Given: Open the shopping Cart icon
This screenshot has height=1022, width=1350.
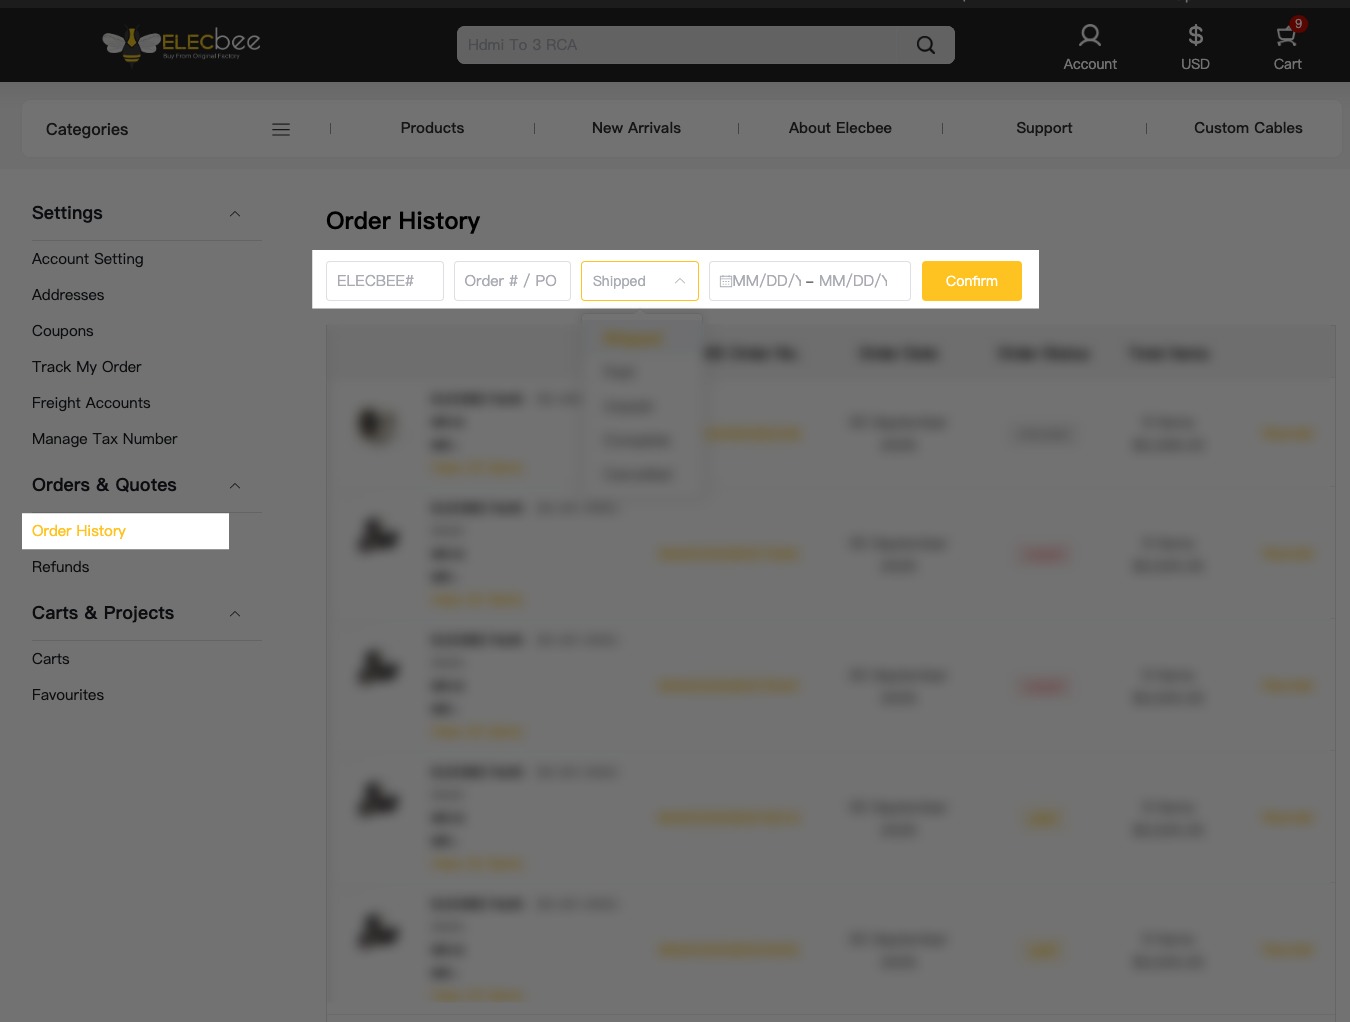Looking at the screenshot, I should pos(1286,37).
